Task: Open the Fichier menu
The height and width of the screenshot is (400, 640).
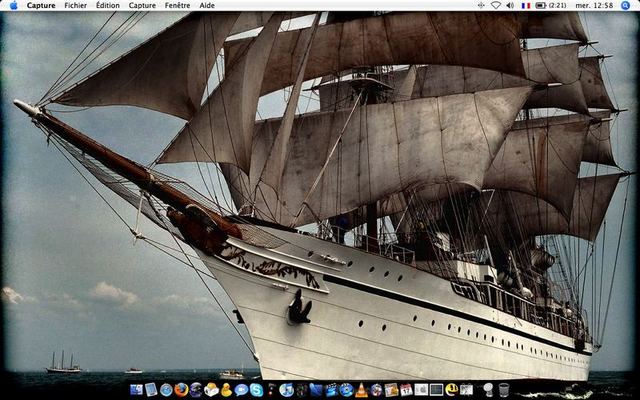Action: (76, 5)
